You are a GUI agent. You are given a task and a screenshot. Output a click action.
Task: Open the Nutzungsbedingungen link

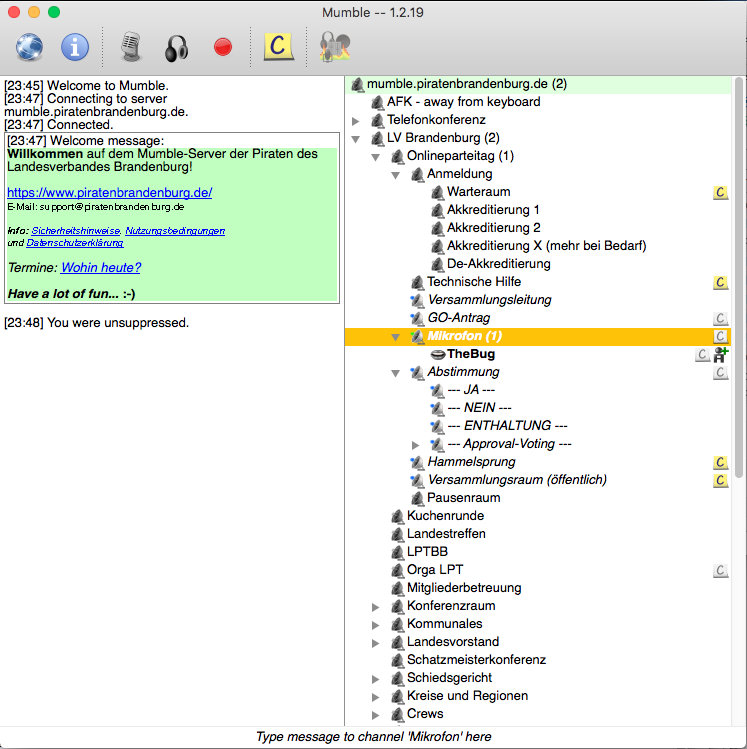point(175,231)
